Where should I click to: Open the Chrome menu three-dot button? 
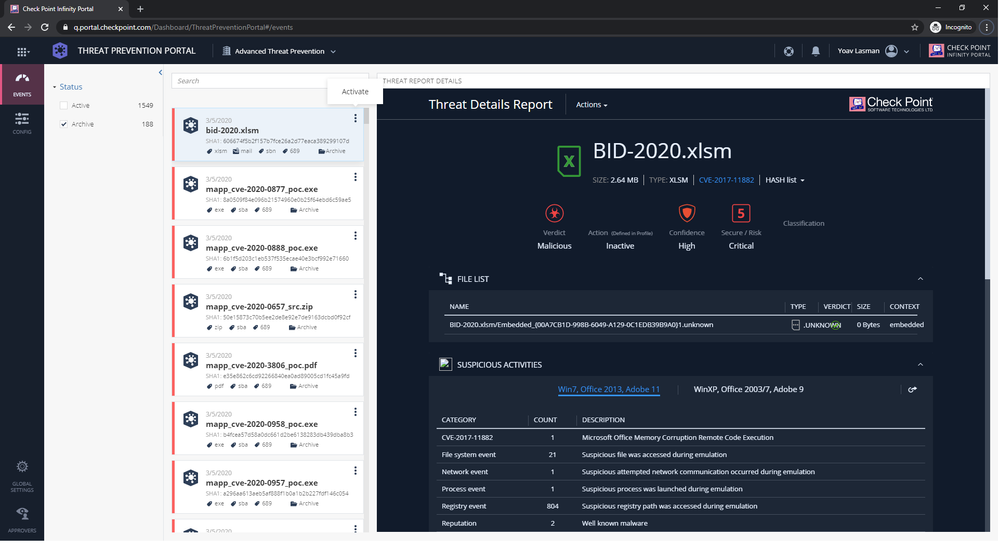click(987, 27)
